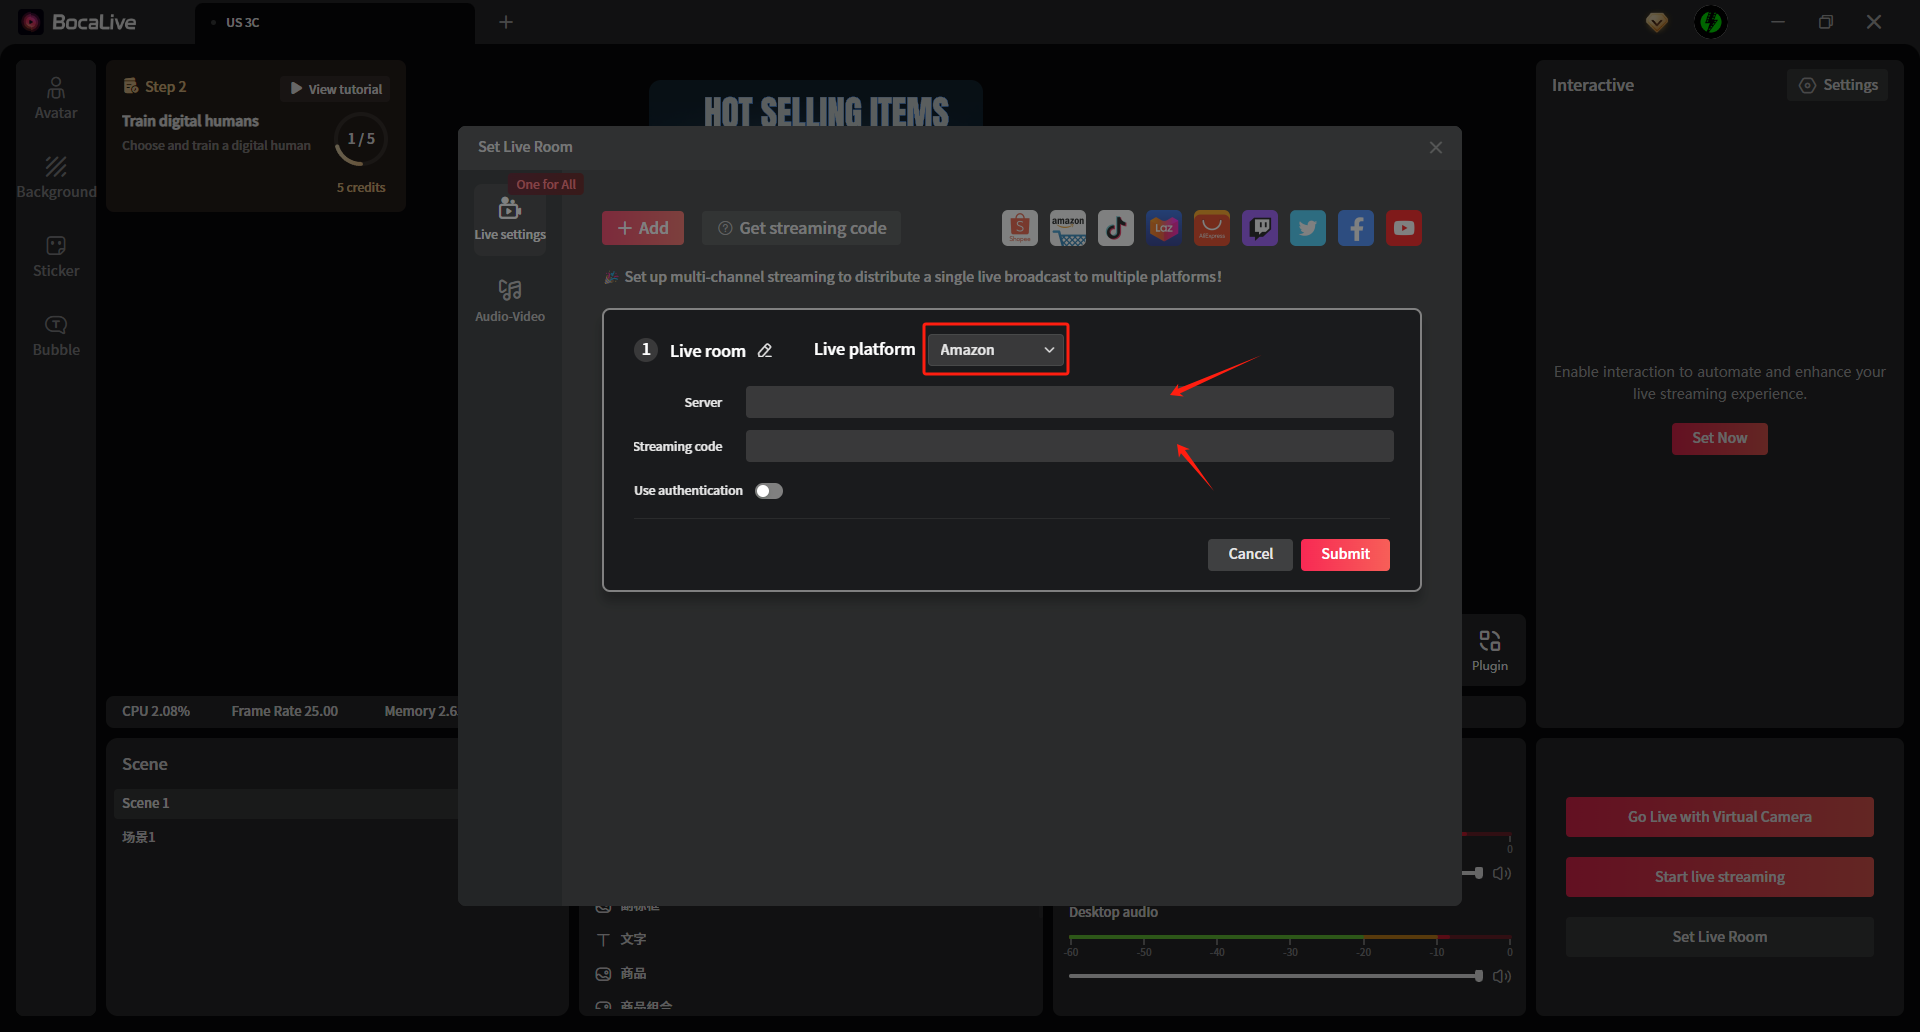Close the Set Live Room dialog
The image size is (1920, 1032).
(1435, 147)
